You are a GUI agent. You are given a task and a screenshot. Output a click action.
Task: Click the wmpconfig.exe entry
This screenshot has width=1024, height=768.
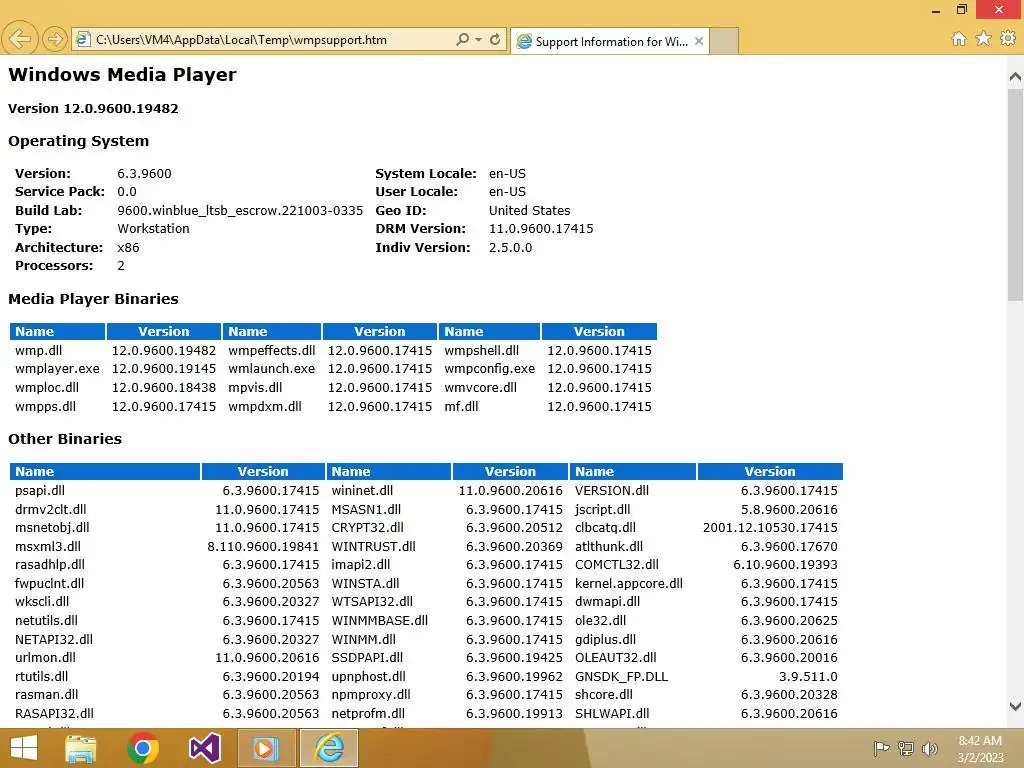click(489, 368)
